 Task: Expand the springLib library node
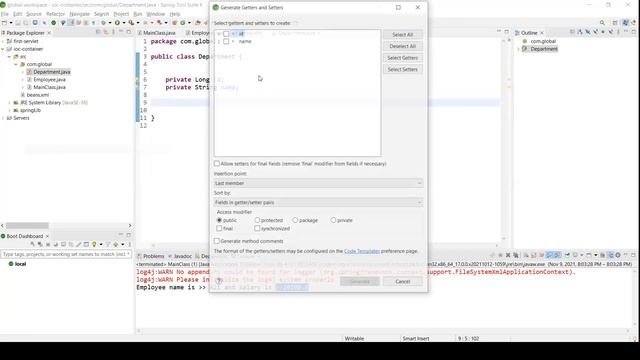[9, 111]
